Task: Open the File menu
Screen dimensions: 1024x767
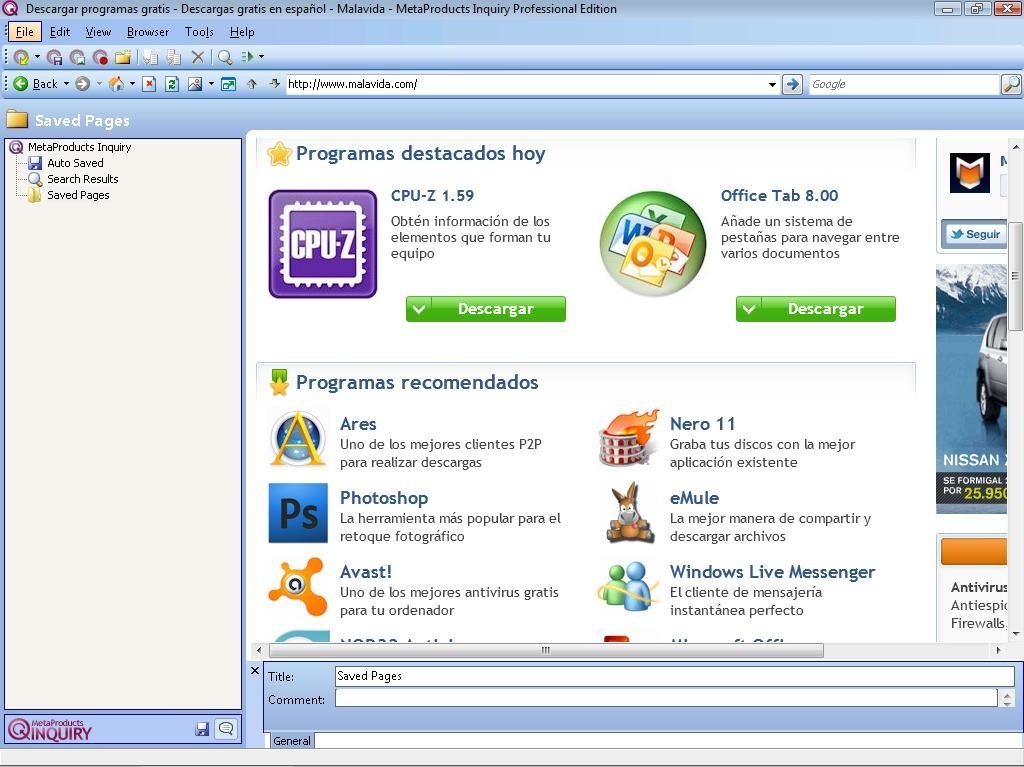Action: [25, 32]
